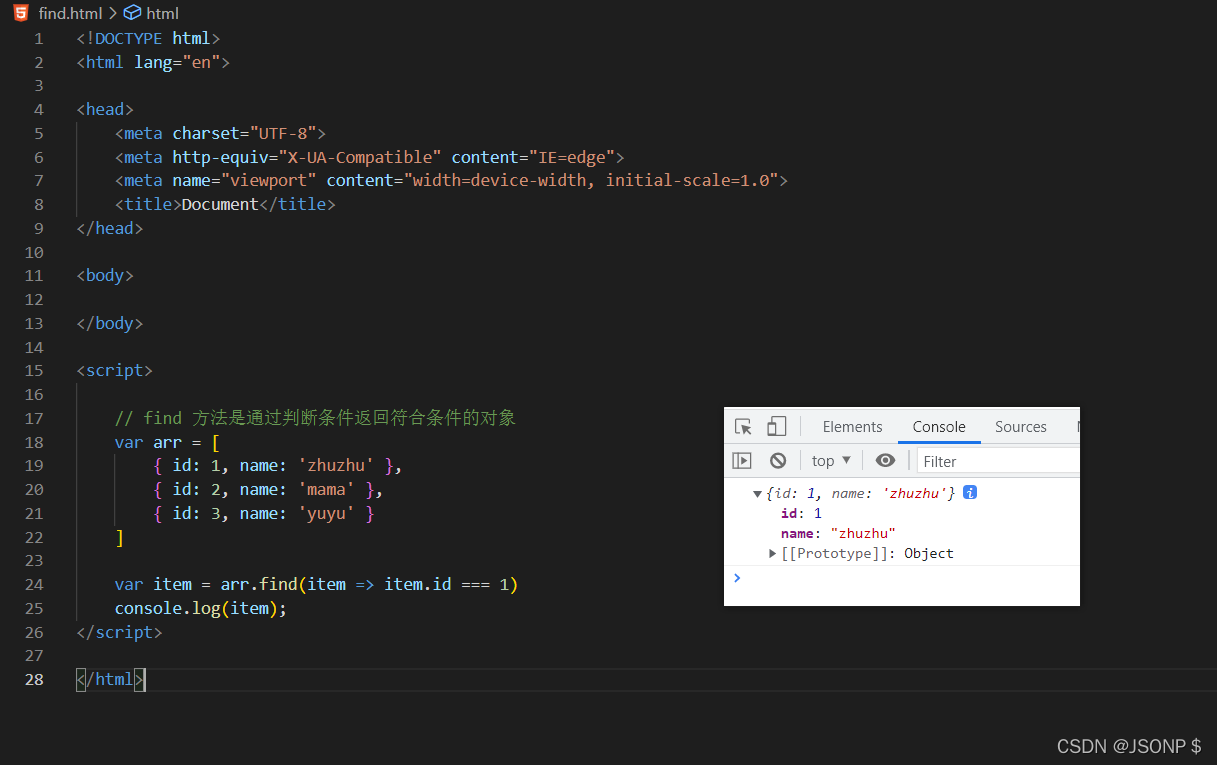Expand the [[Prototype]]: Object entry

772,553
